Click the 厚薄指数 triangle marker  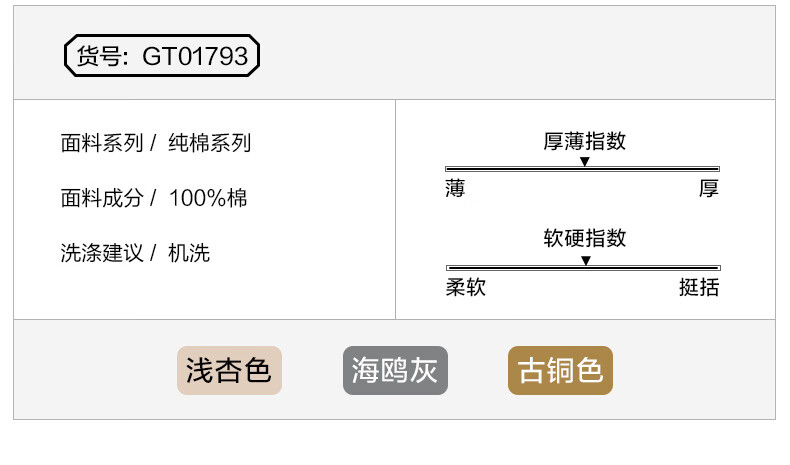click(x=584, y=161)
